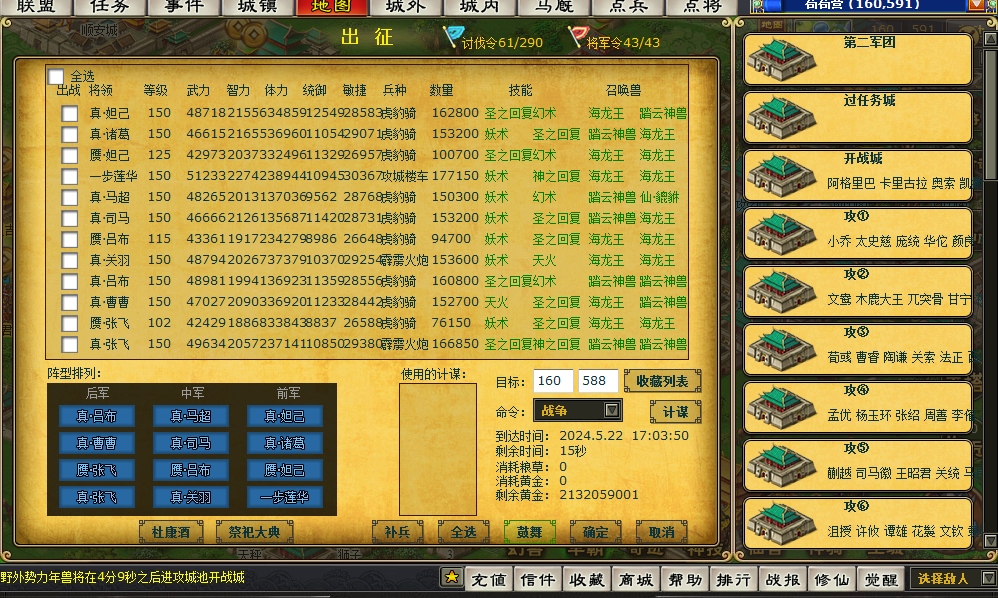This screenshot has height=598, width=998.
Task: Click the blue 讨伐令 flag icon
Action: [x=453, y=36]
